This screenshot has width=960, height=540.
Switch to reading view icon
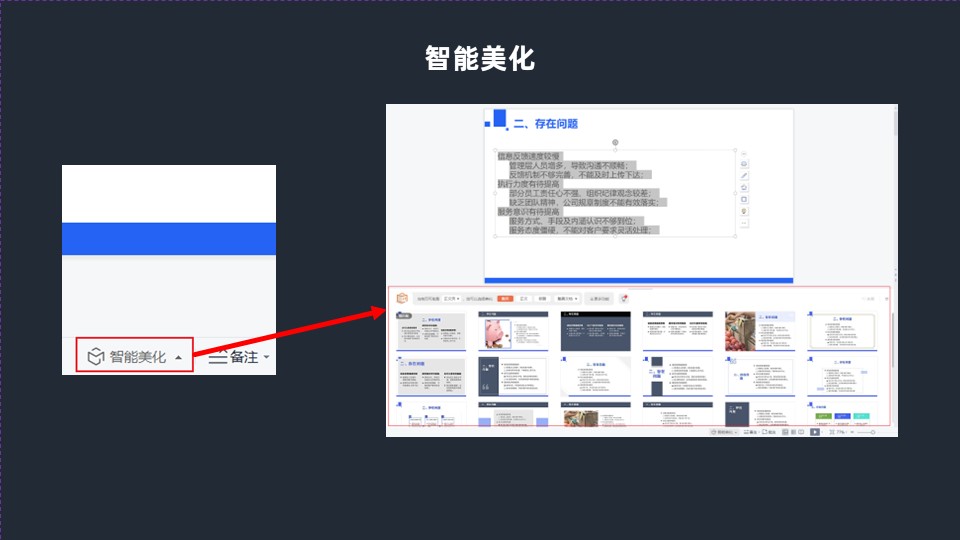[x=801, y=432]
